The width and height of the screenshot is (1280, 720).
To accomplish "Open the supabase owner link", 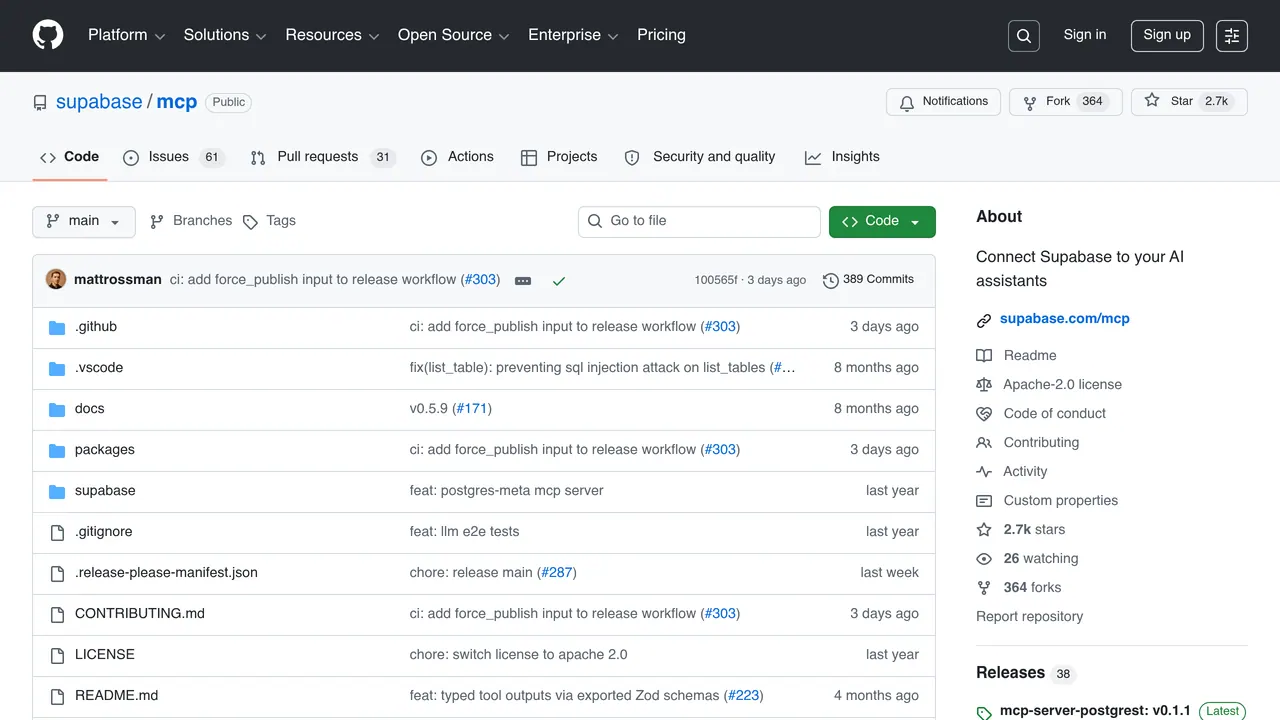I will click(99, 102).
